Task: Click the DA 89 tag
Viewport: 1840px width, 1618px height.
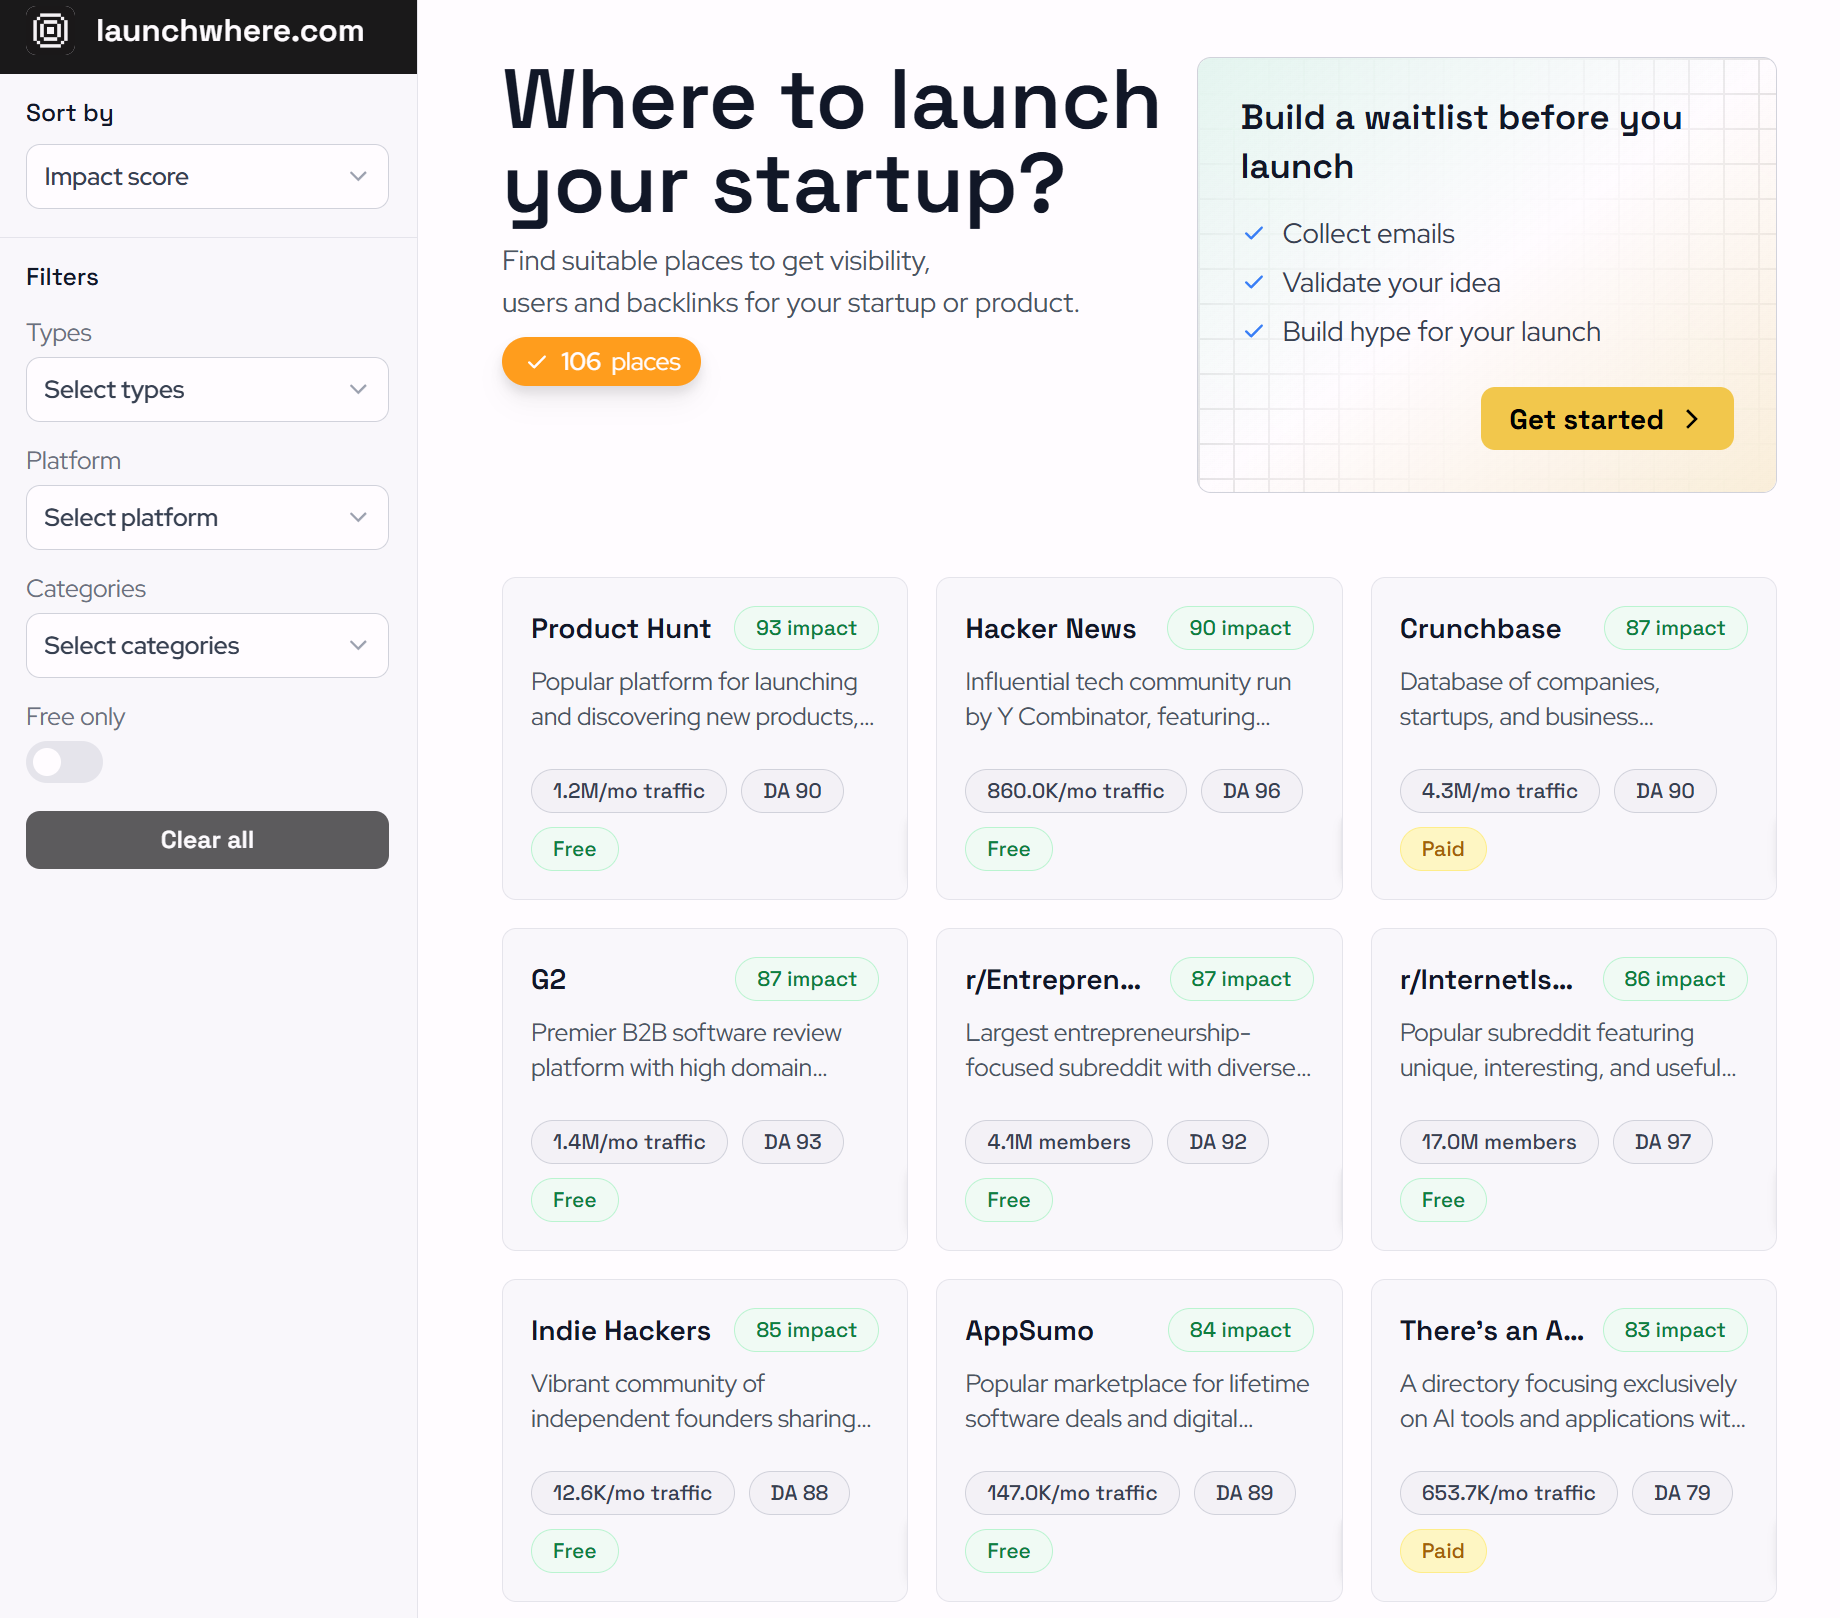Action: (1244, 1493)
